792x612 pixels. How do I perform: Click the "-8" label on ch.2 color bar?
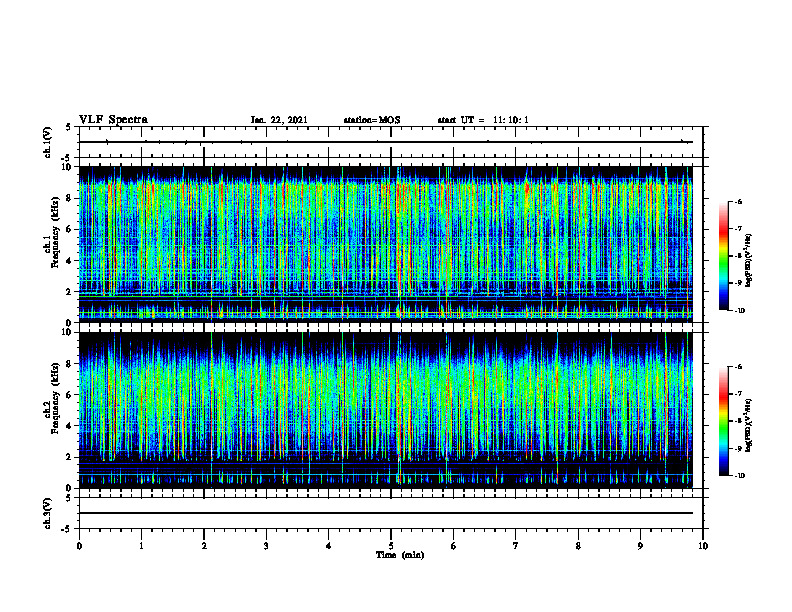738,421
